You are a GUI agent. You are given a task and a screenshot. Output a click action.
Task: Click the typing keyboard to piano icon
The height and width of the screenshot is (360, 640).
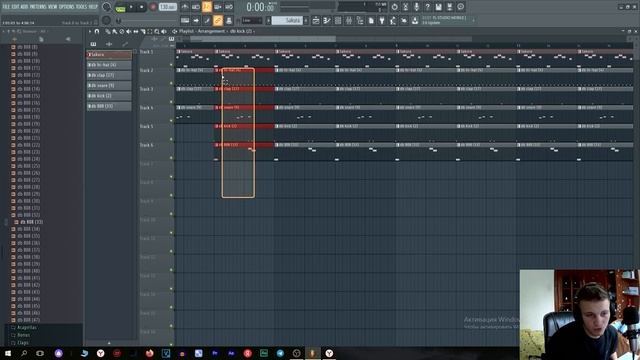185,20
